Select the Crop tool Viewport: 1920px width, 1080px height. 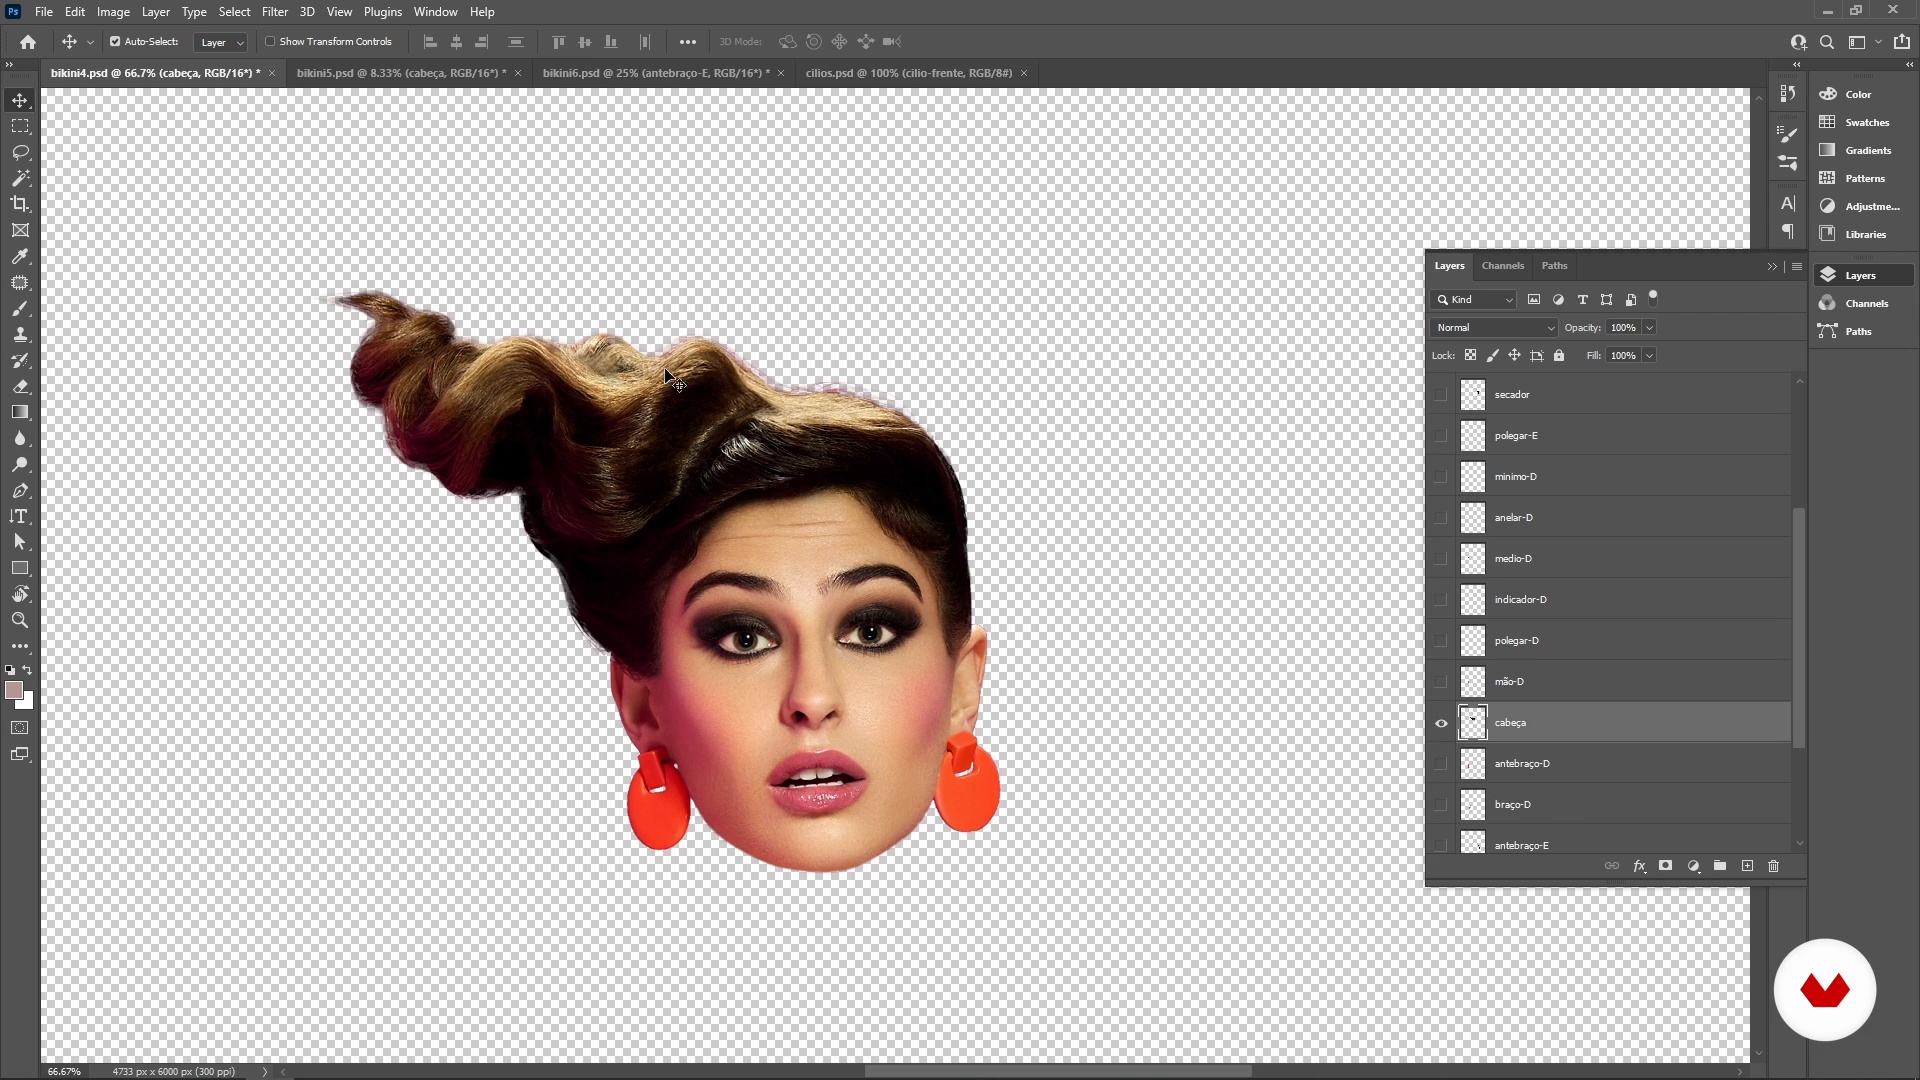tap(20, 204)
